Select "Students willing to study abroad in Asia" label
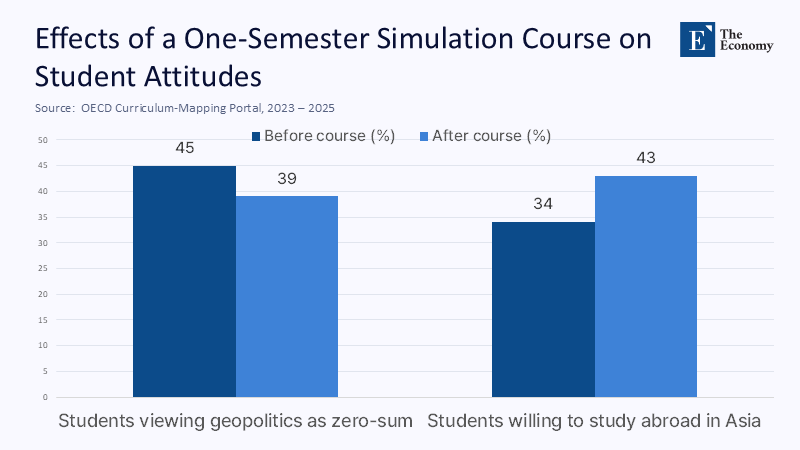The height and width of the screenshot is (450, 800). coord(595,421)
